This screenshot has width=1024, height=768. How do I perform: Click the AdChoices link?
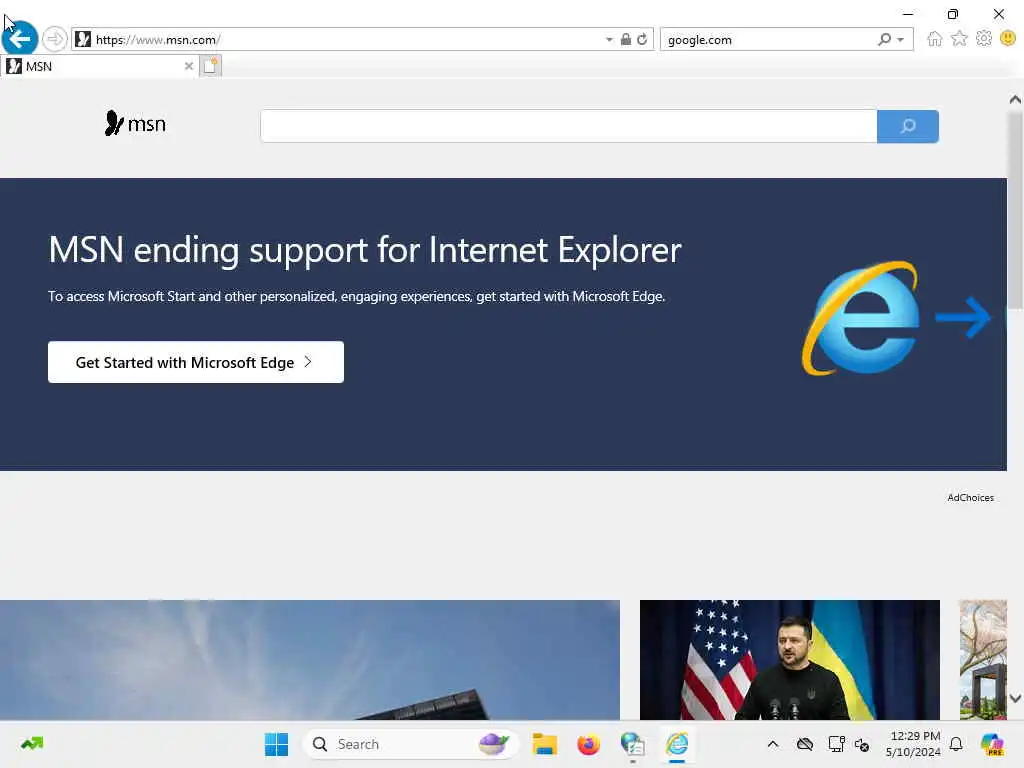coord(970,498)
